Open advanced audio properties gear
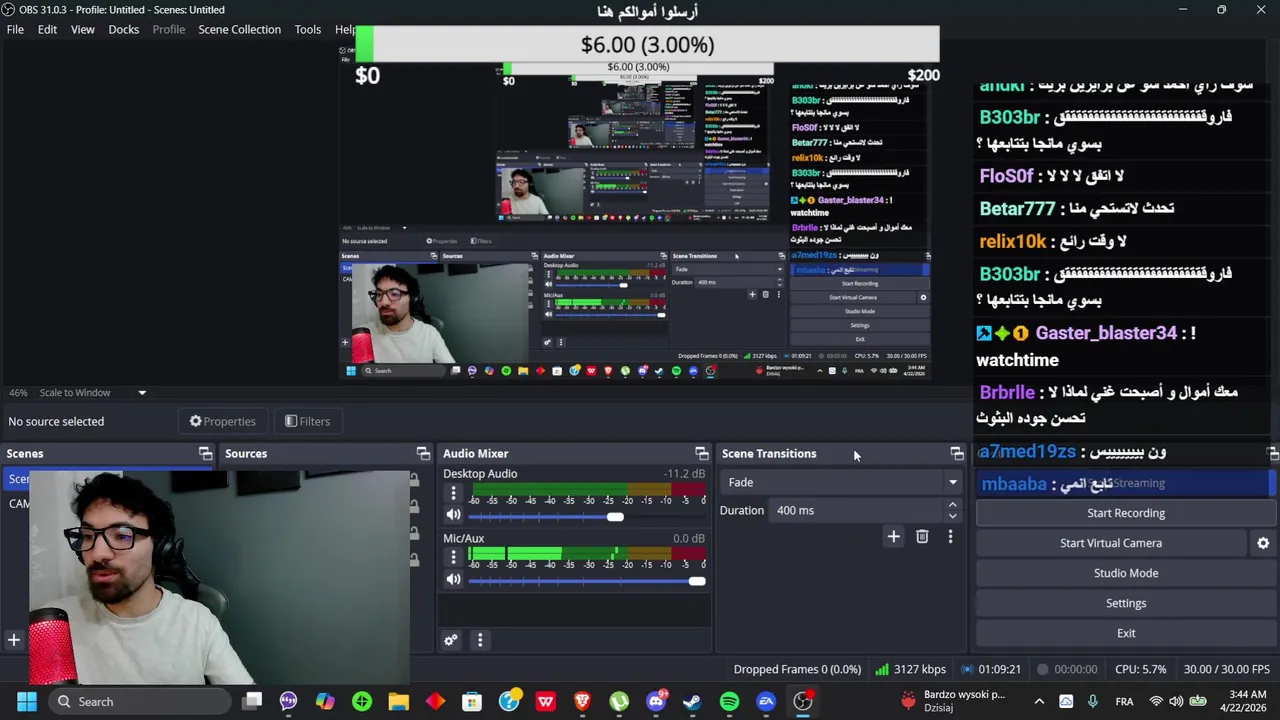The width and height of the screenshot is (1280, 720). tap(451, 640)
